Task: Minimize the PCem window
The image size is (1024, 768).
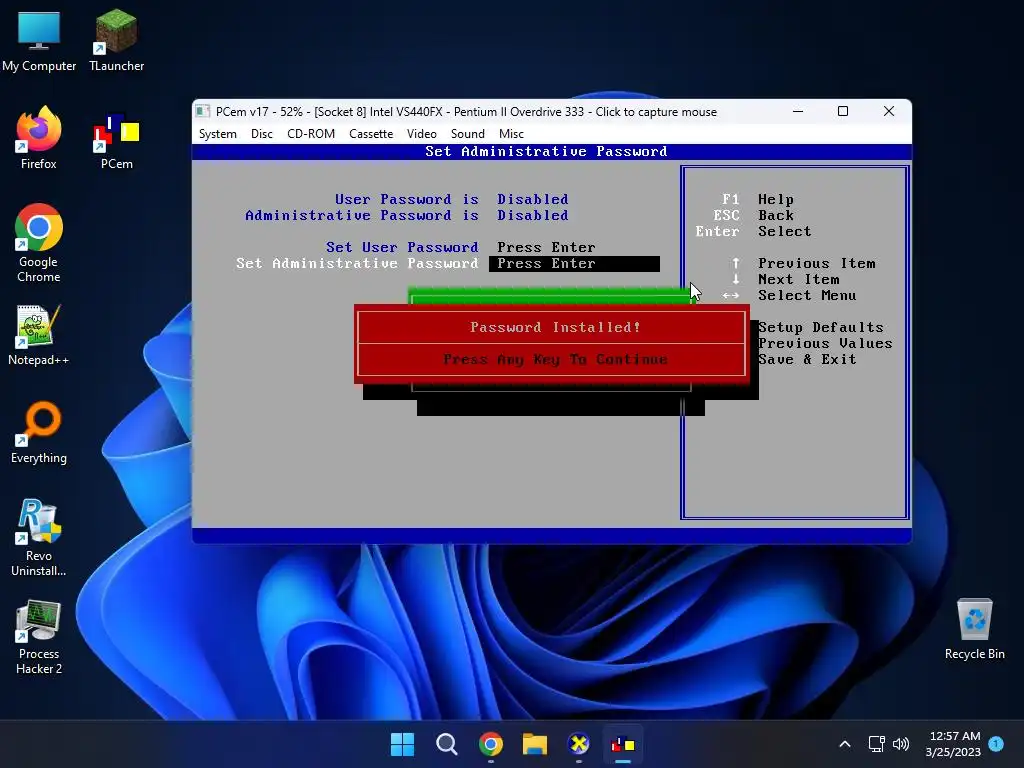Action: click(x=798, y=112)
